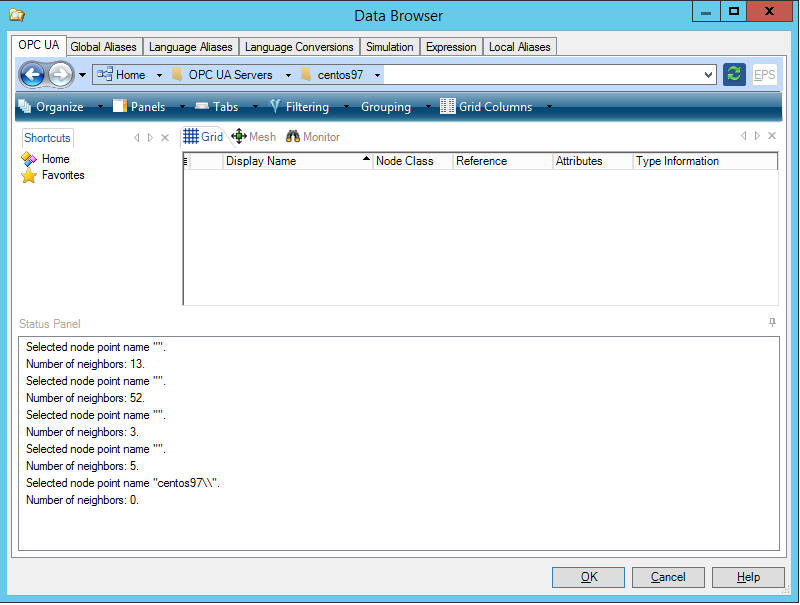The height and width of the screenshot is (605, 800).
Task: Open the Monitor view
Action: (313, 137)
